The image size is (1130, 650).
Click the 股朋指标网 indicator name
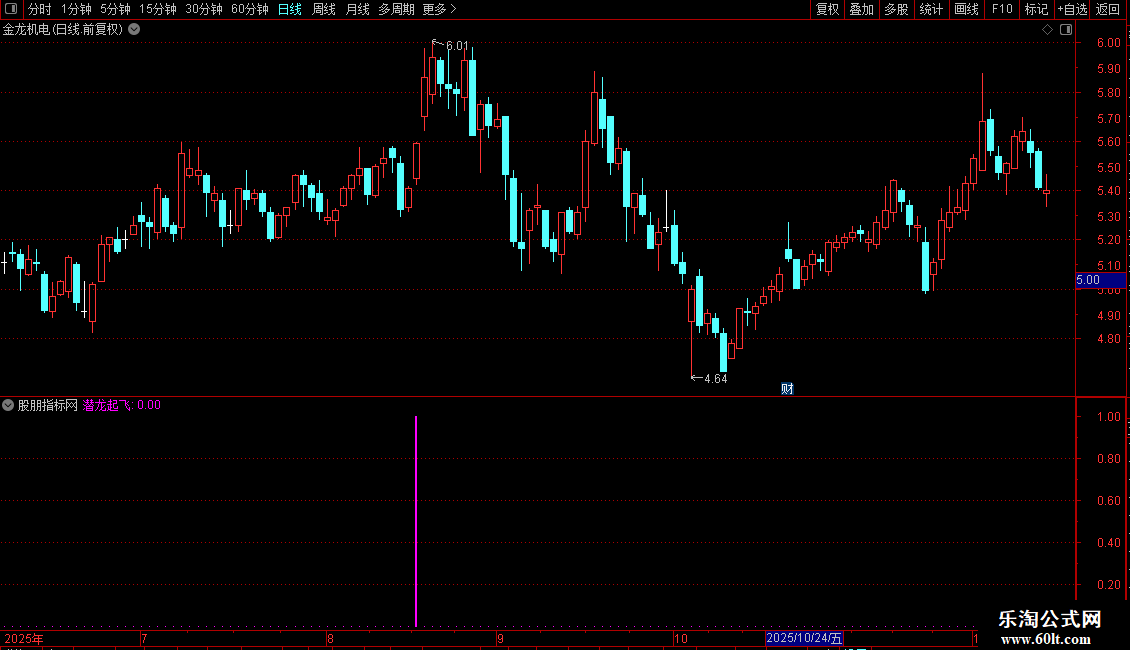48,405
